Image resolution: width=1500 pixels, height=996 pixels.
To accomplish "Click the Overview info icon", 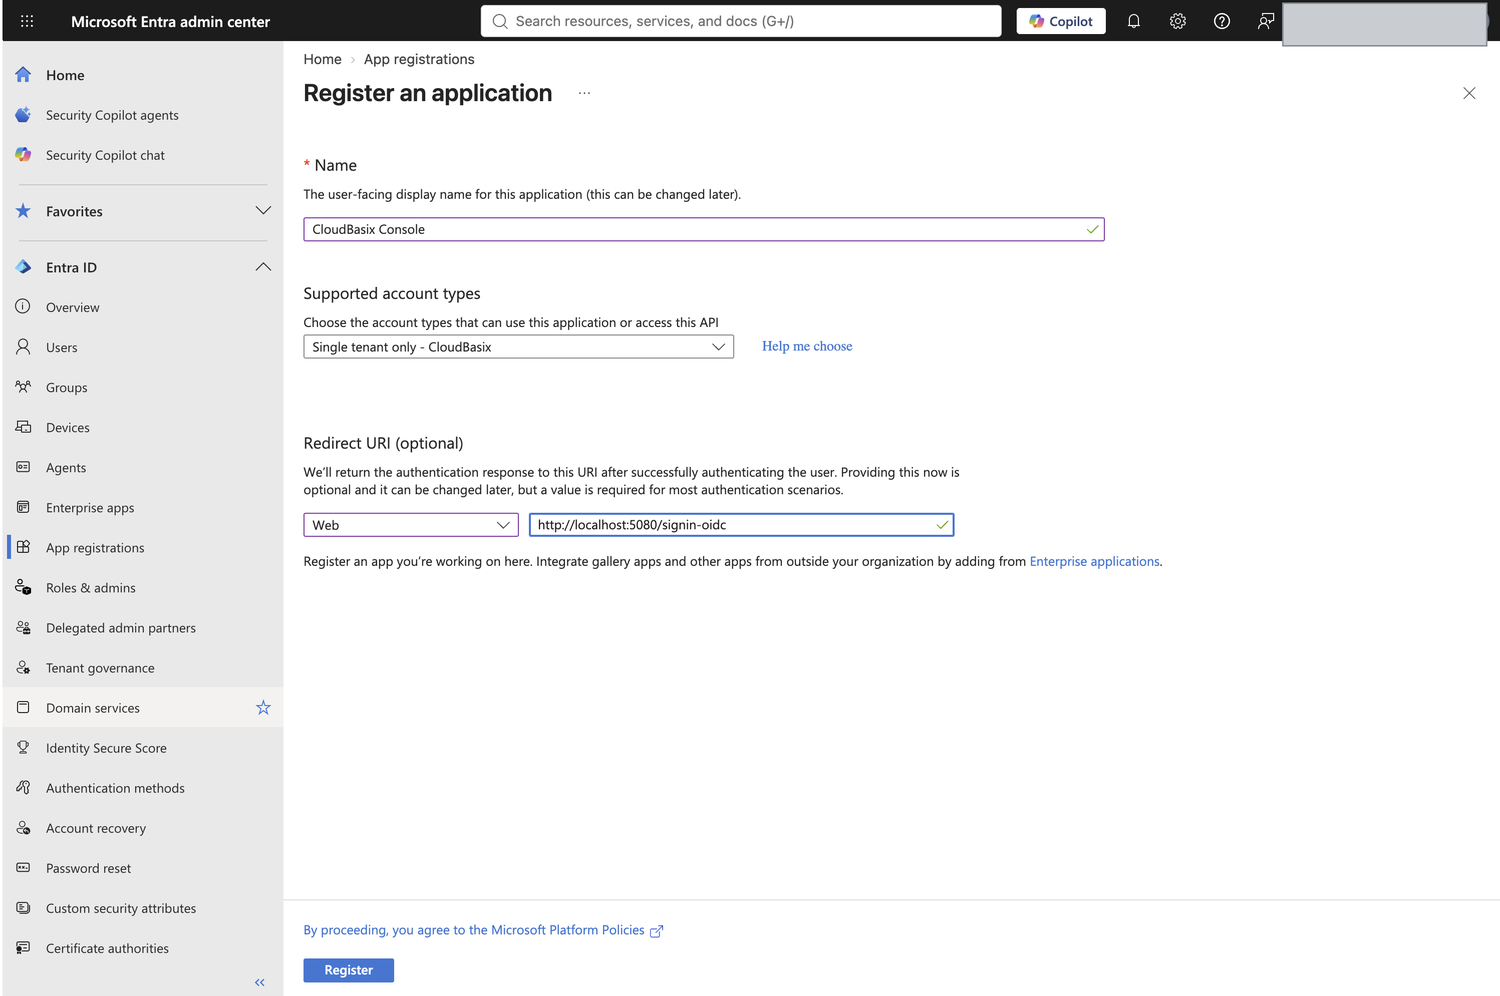I will pyautogui.click(x=23, y=307).
